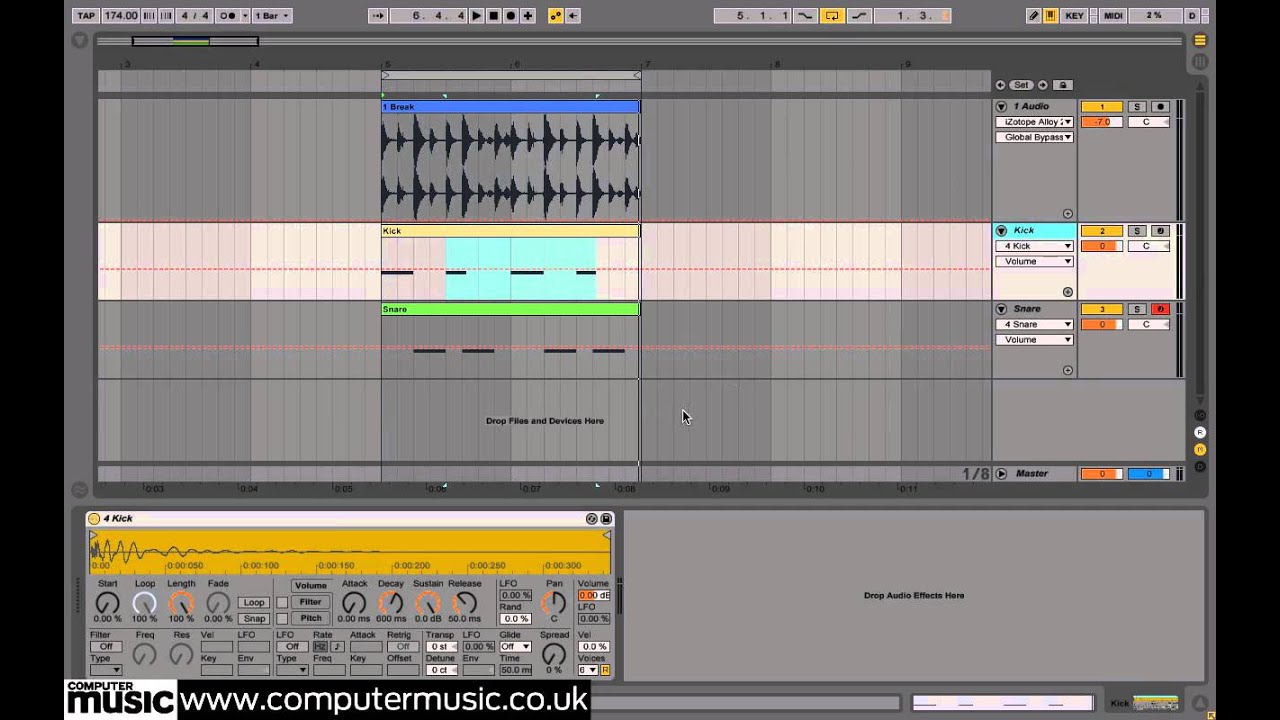Toggle the Computer MIDI Keyboard button
The height and width of the screenshot is (720, 1280).
pos(1051,16)
